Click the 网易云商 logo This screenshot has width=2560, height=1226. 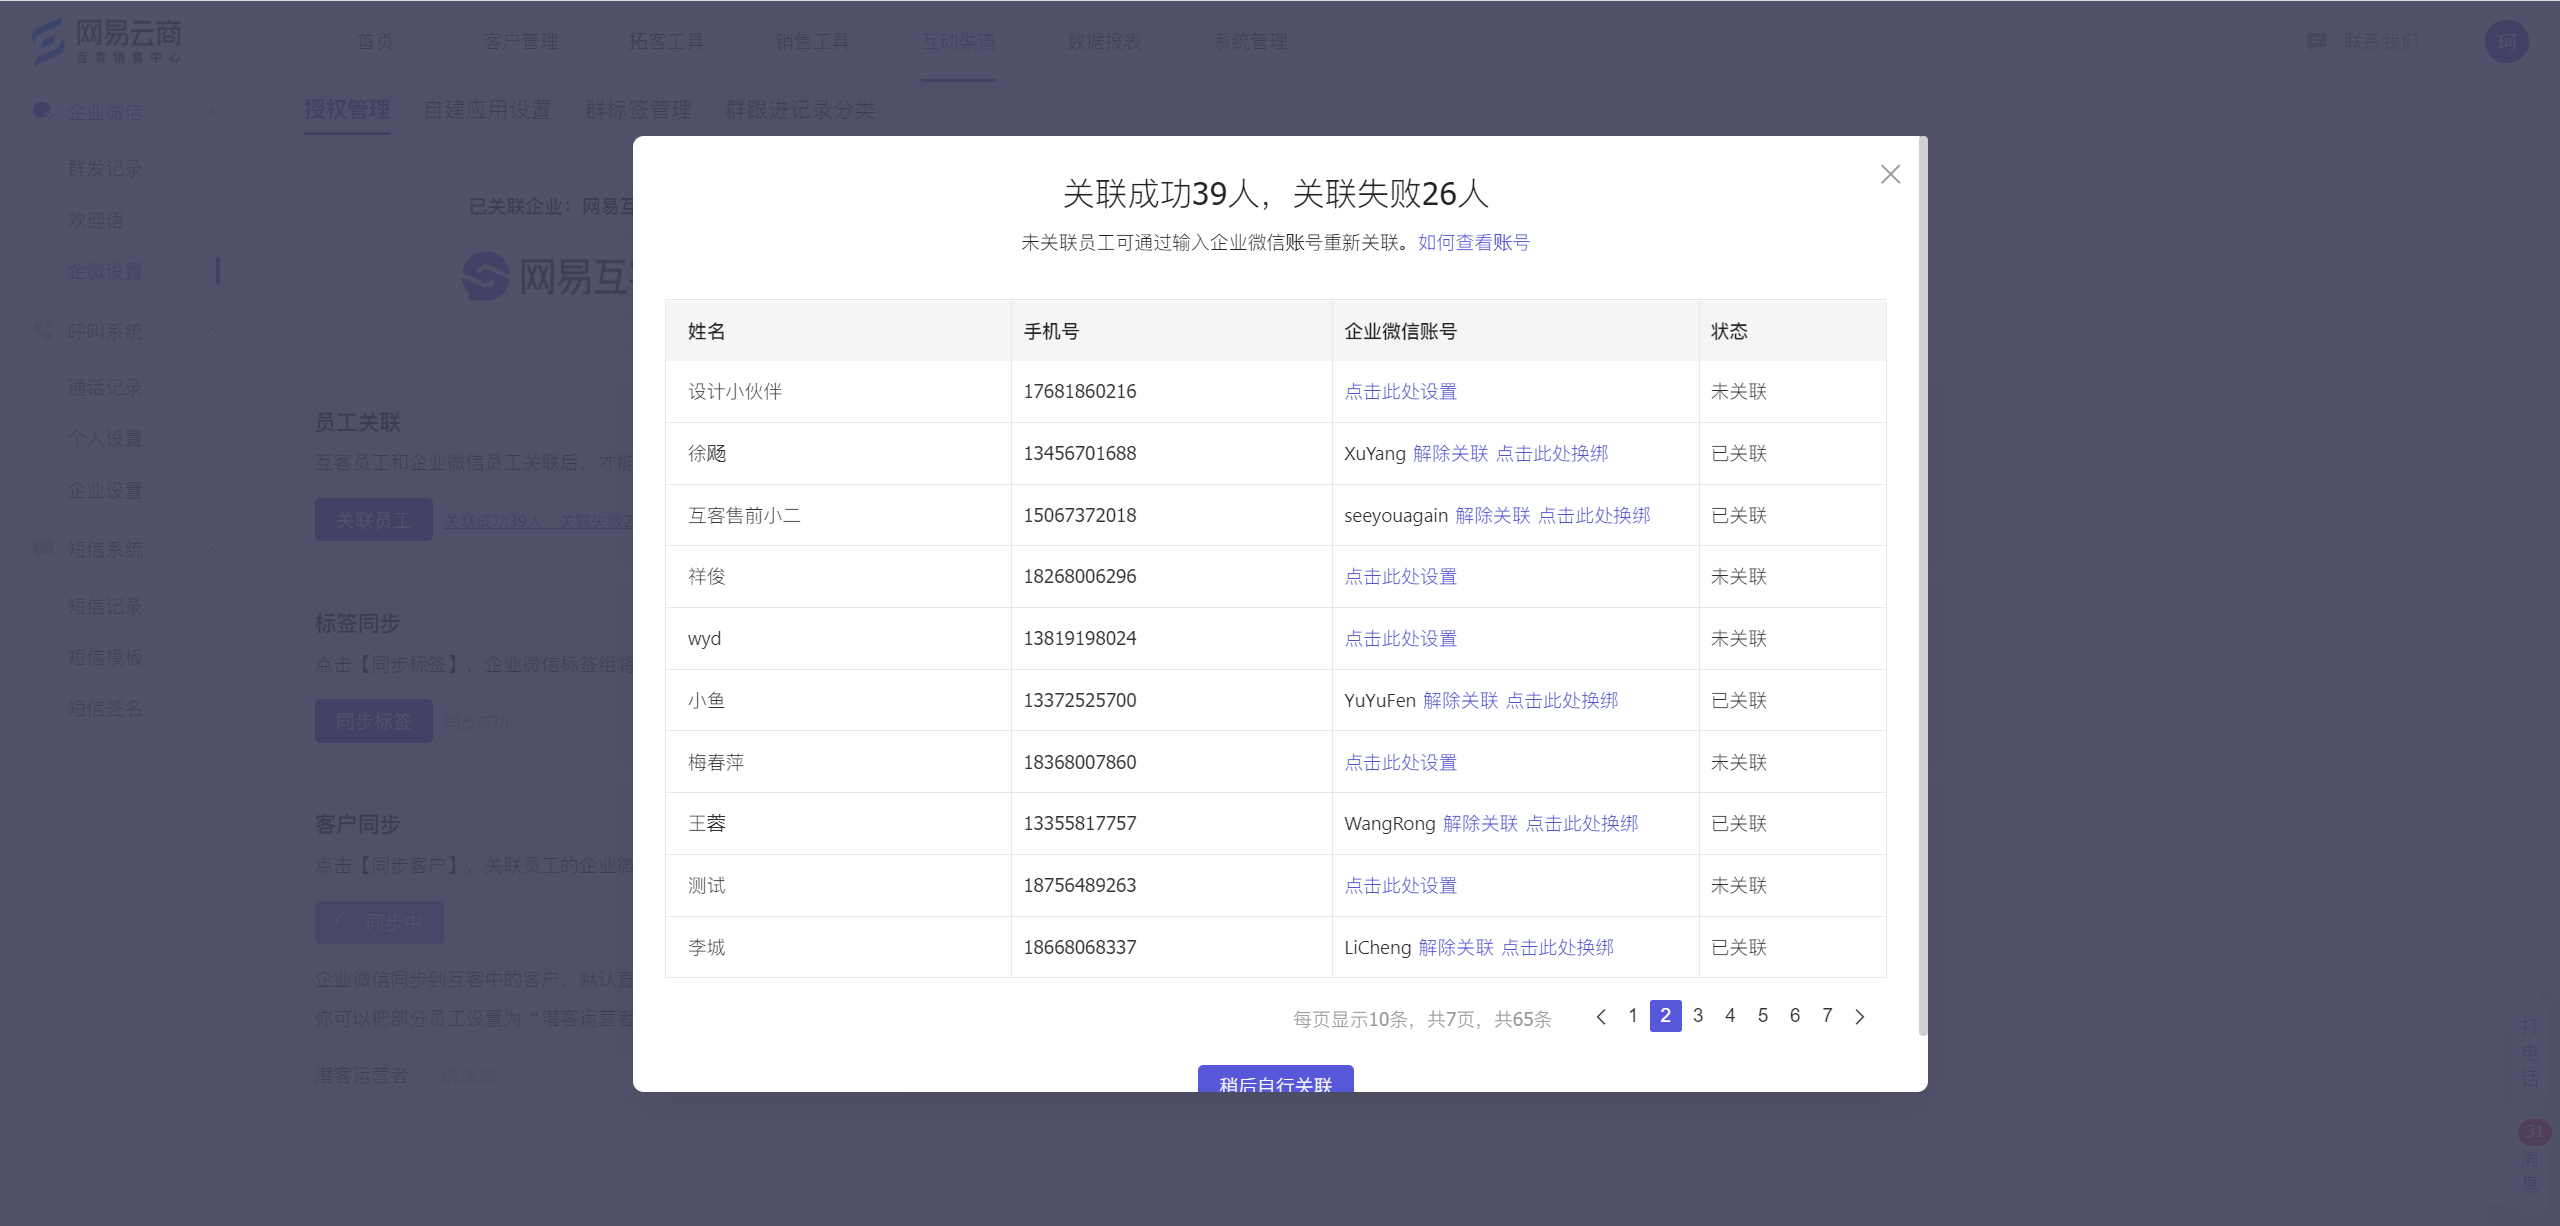tap(107, 41)
